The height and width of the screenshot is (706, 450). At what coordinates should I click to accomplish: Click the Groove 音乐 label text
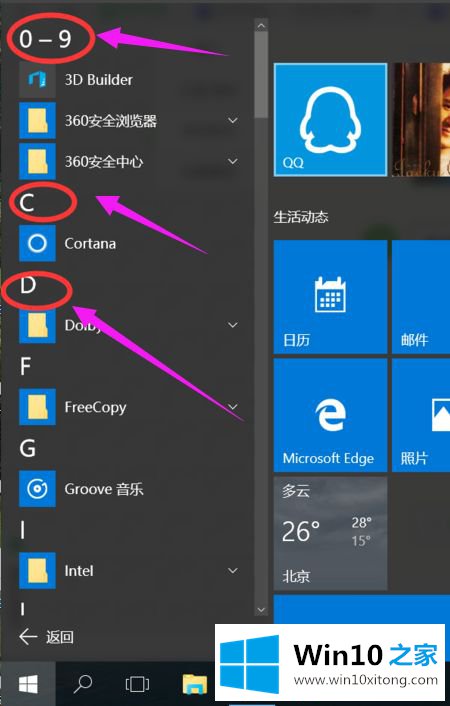click(104, 489)
